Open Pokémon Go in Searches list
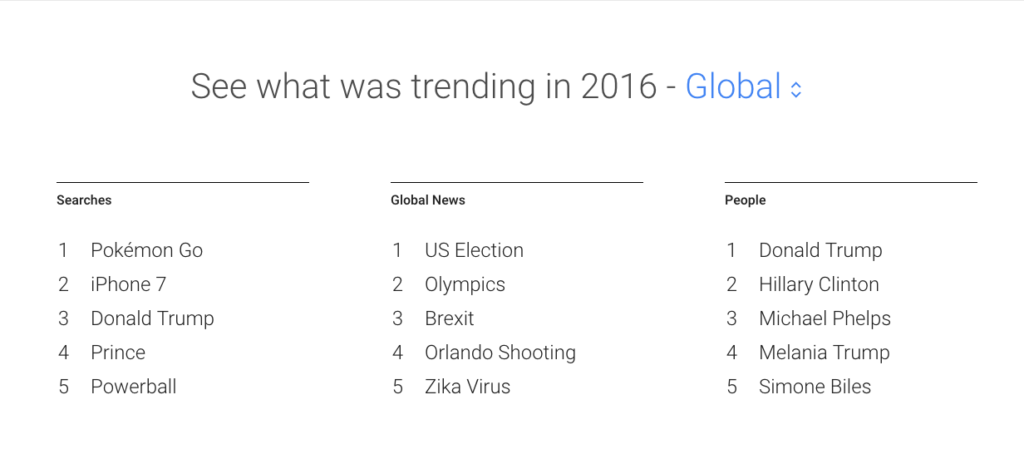This screenshot has width=1024, height=449. coord(147,251)
